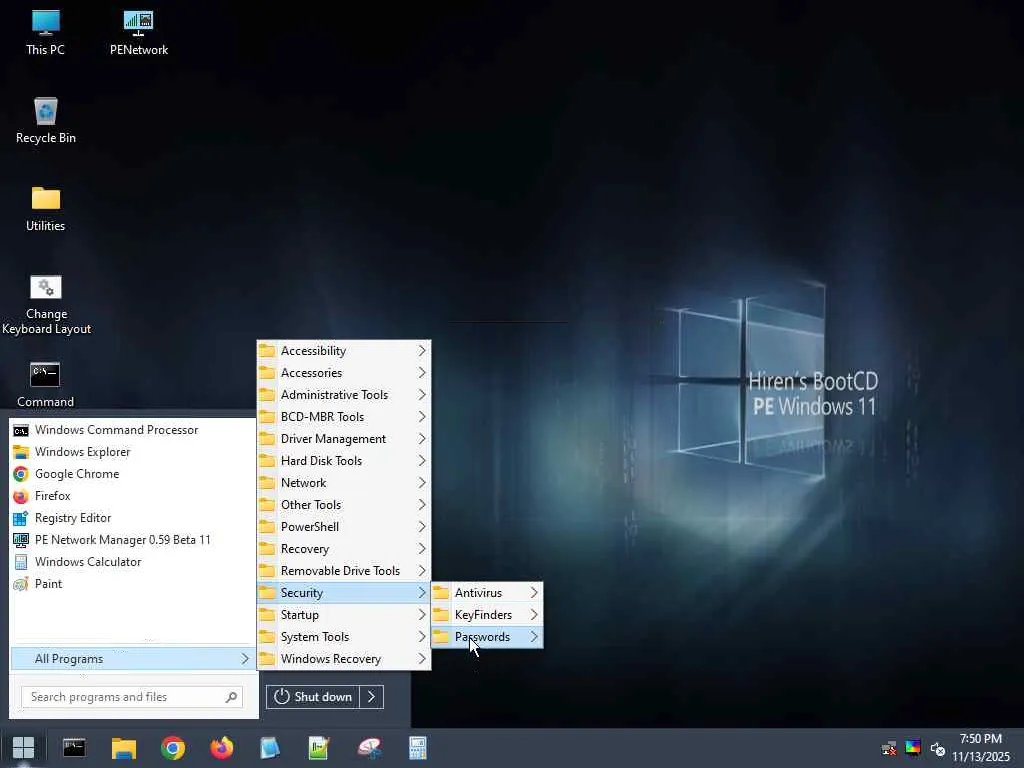The height and width of the screenshot is (768, 1024).
Task: Expand the Accessibility folder
Action: tap(344, 351)
